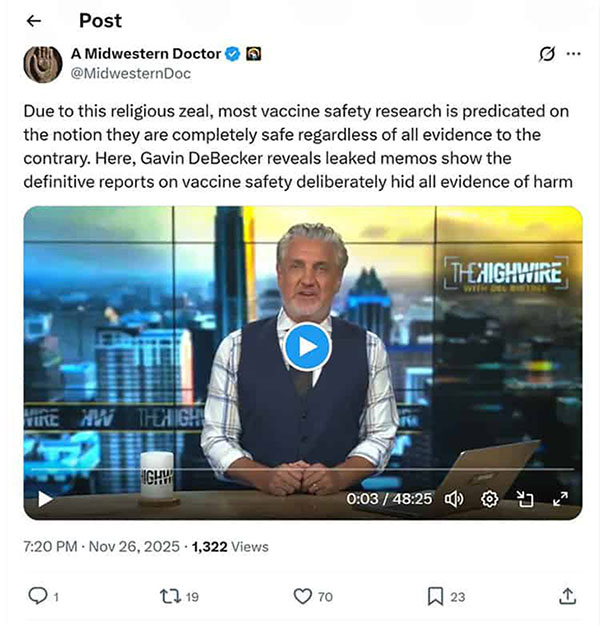The image size is (600, 625).
Task: Like the post with the heart icon
Action: (x=303, y=597)
